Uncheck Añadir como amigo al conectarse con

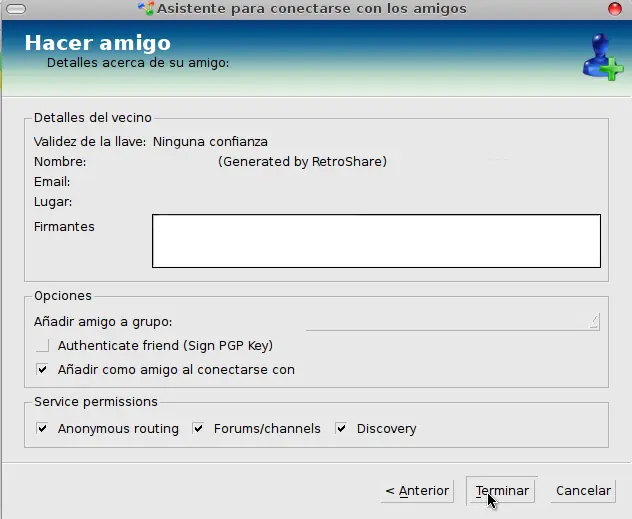point(43,370)
